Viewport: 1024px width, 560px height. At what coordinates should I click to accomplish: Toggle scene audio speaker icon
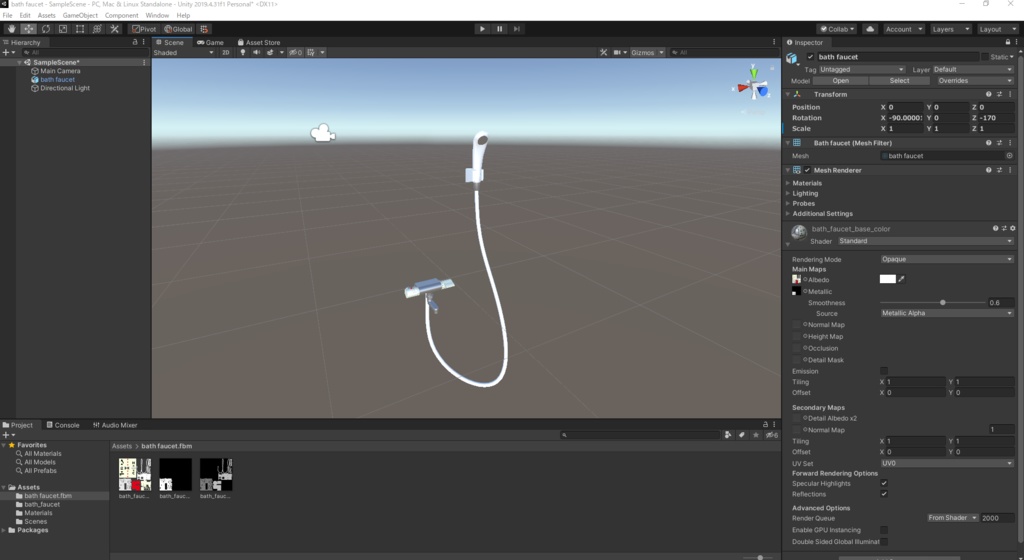(x=256, y=52)
